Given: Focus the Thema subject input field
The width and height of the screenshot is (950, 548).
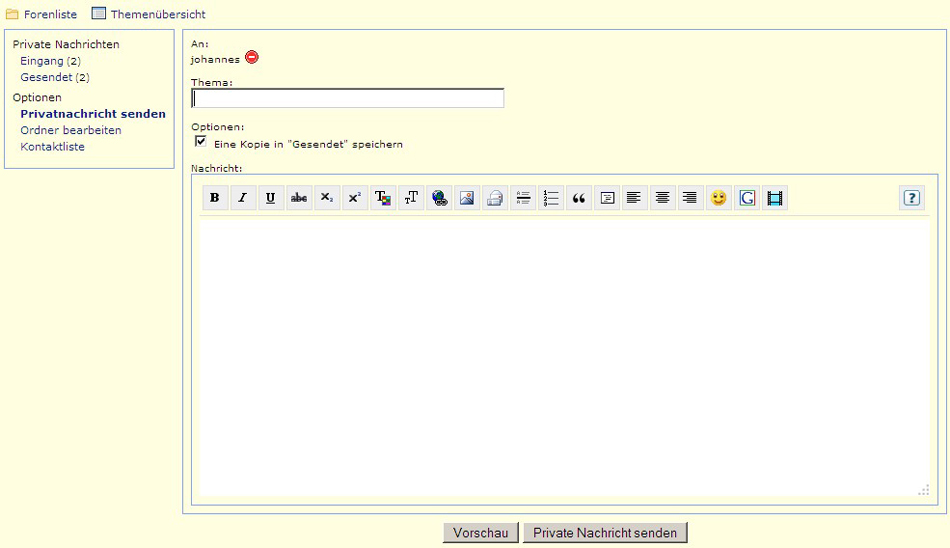Looking at the screenshot, I should tap(347, 98).
